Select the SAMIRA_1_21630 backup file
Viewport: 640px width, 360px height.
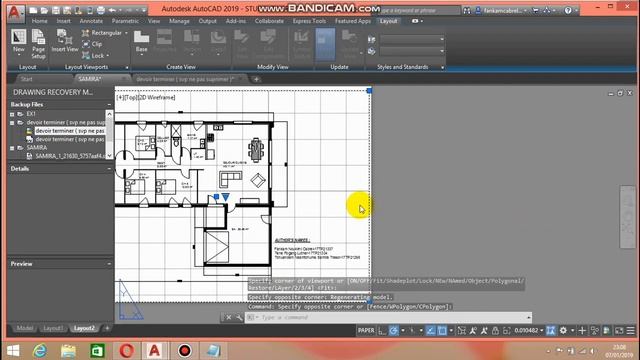tap(69, 156)
